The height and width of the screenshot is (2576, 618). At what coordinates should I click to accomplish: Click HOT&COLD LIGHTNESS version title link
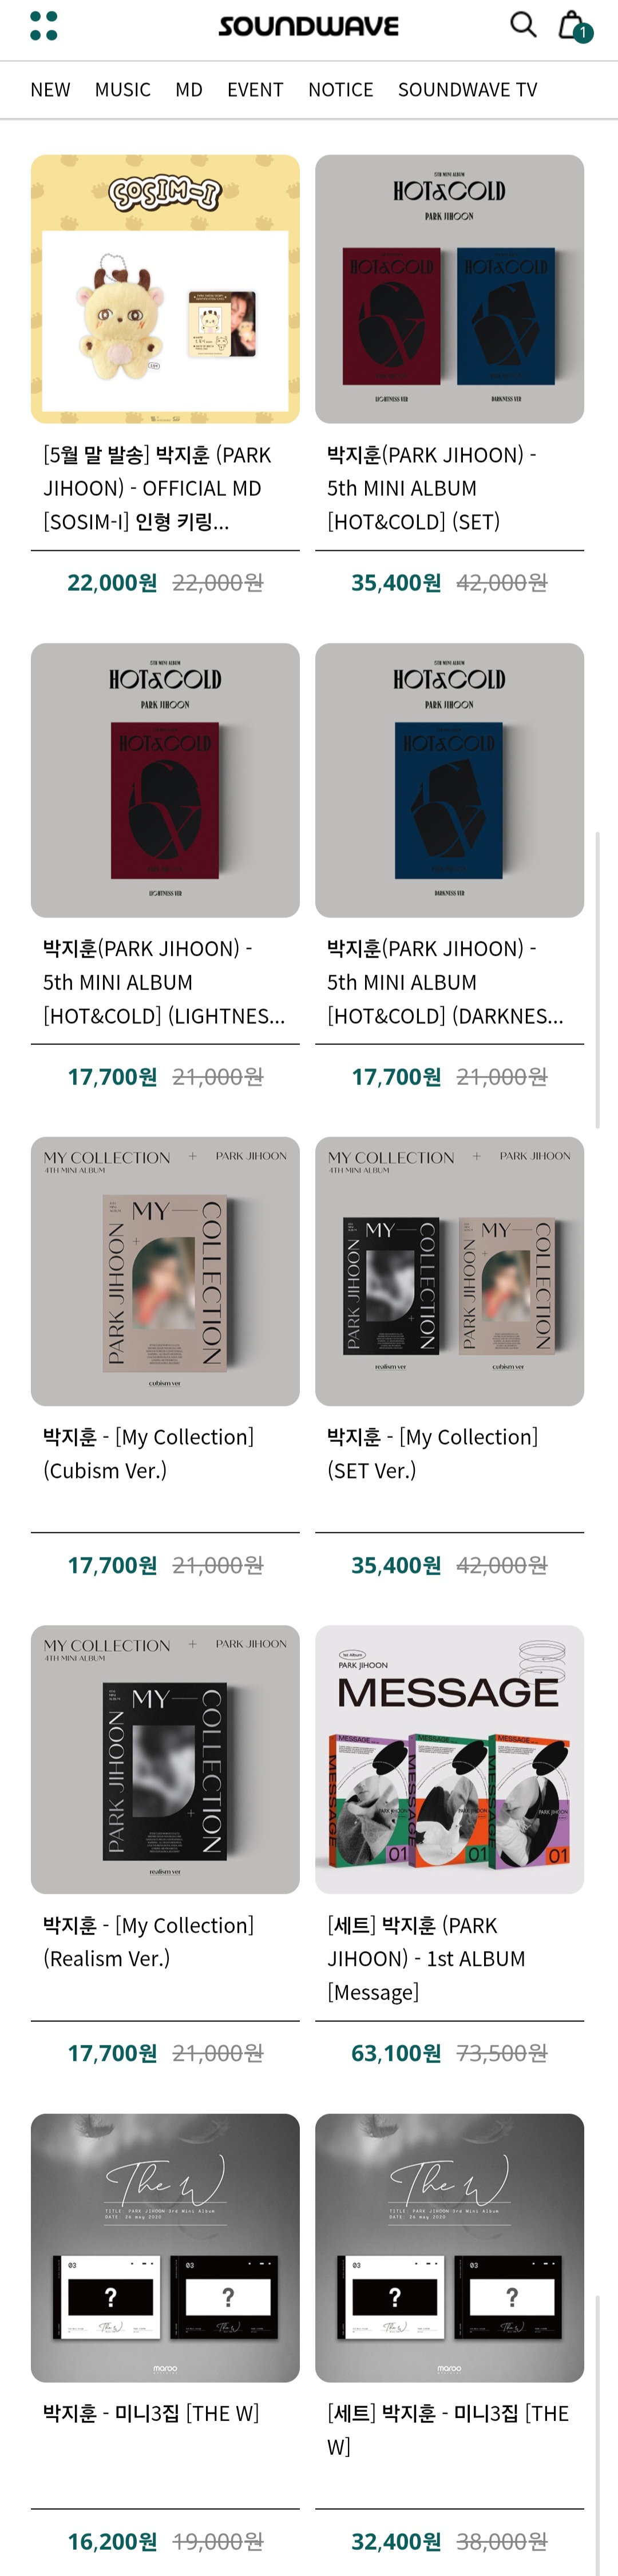click(164, 982)
